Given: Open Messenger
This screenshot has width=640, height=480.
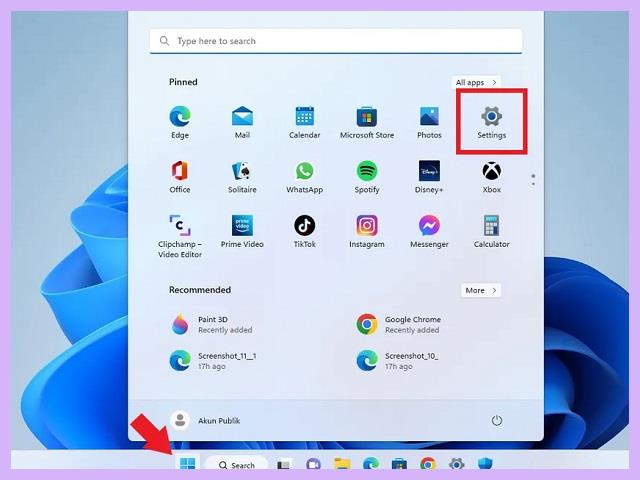Looking at the screenshot, I should point(429,231).
